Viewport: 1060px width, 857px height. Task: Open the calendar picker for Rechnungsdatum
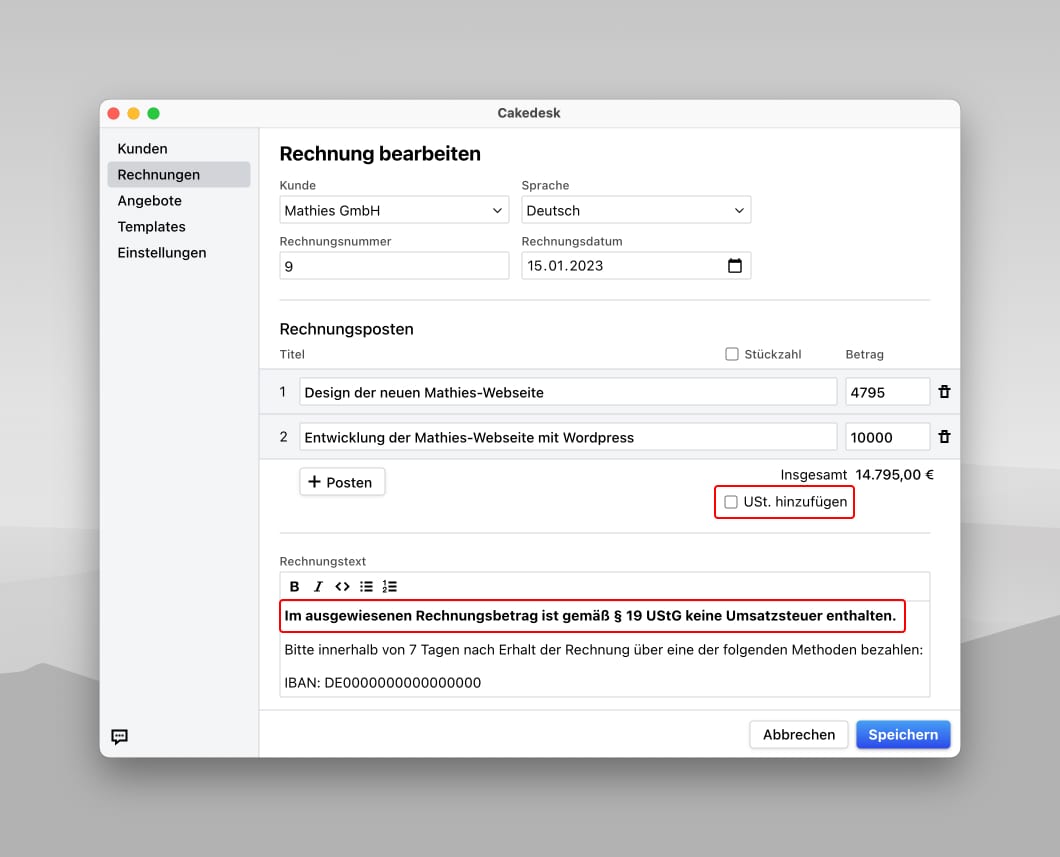tap(736, 265)
